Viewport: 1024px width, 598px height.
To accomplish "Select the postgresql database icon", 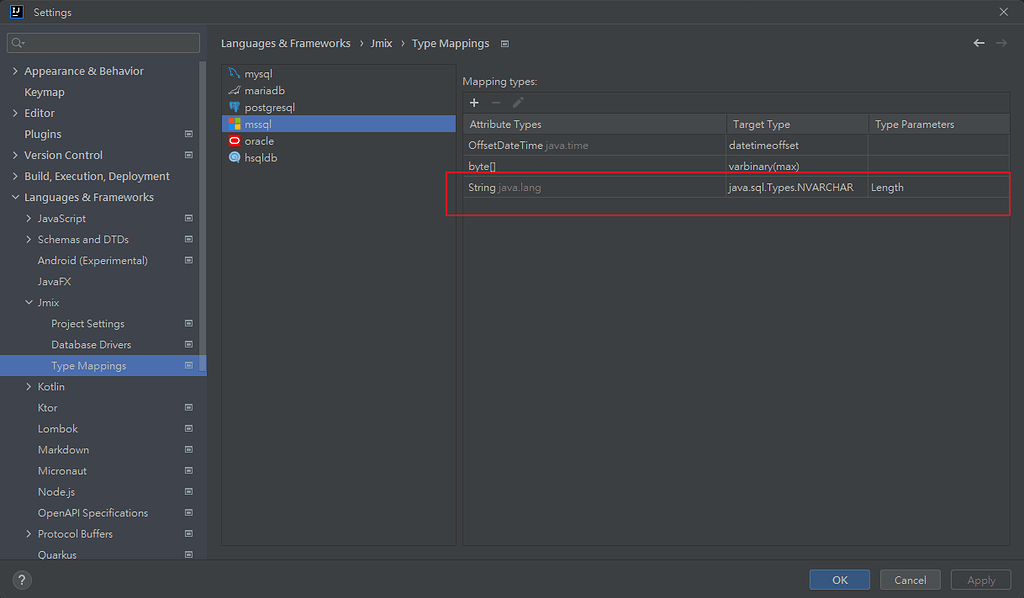I will (232, 107).
